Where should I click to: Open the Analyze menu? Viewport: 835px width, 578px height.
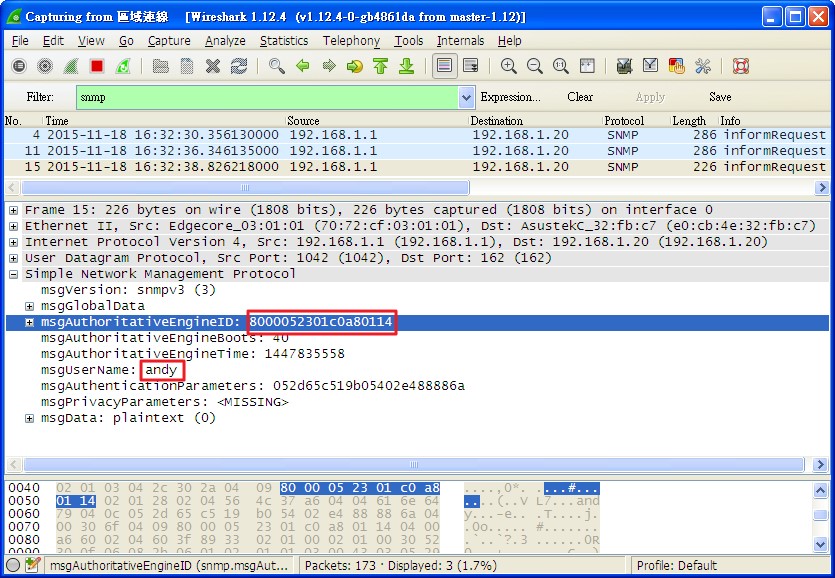point(225,40)
